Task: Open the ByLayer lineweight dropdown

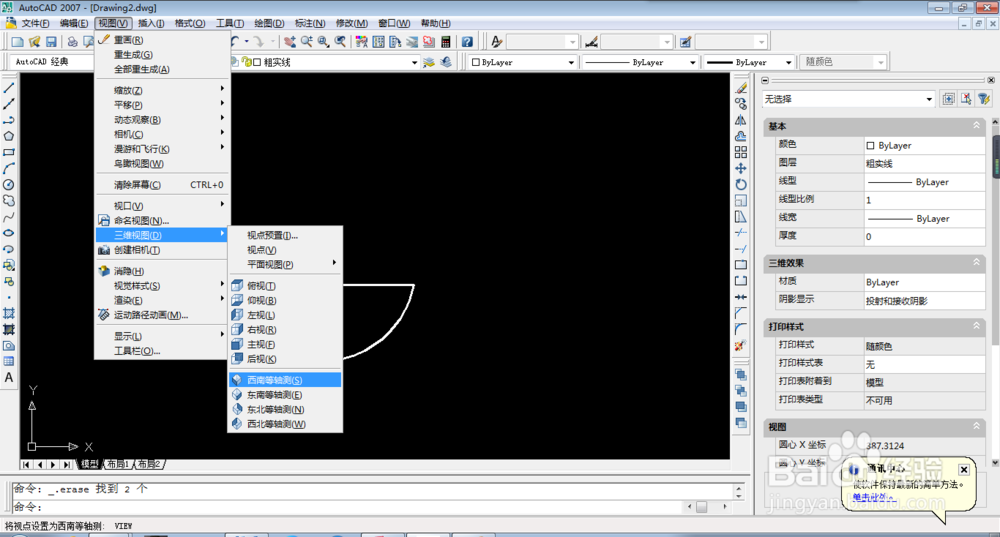Action: (x=788, y=63)
